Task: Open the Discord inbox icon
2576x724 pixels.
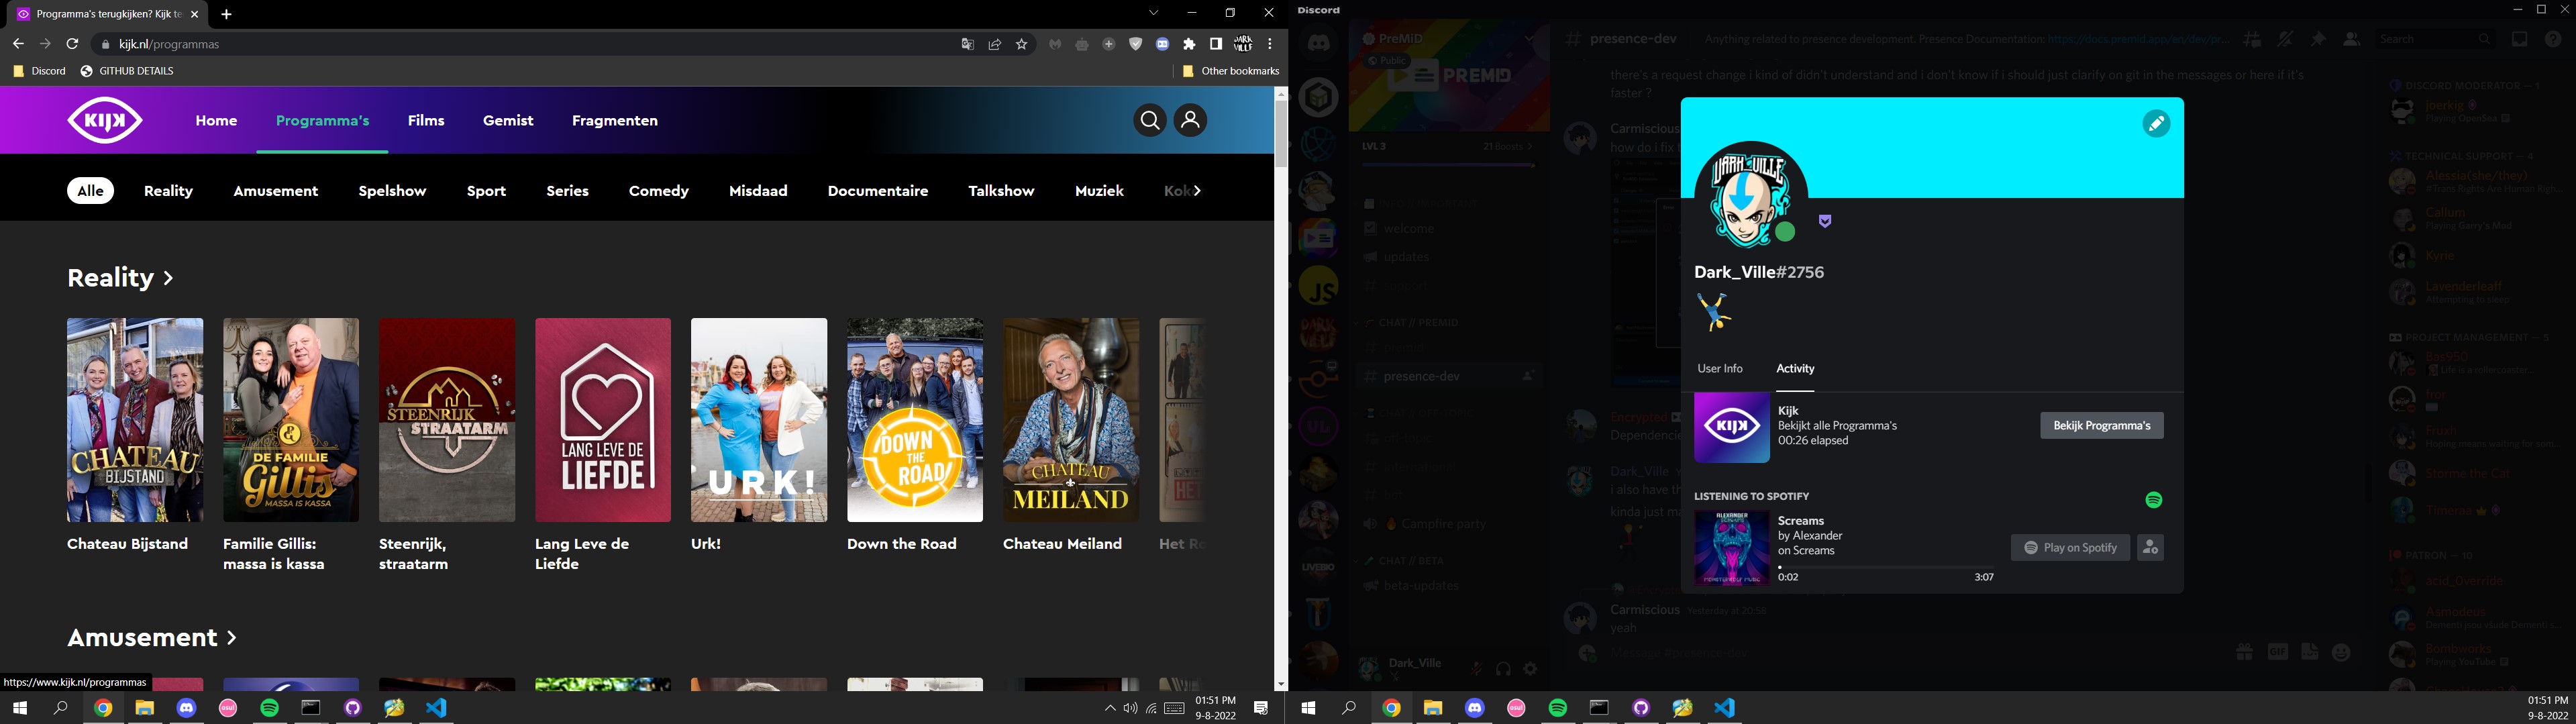Action: pos(2519,39)
